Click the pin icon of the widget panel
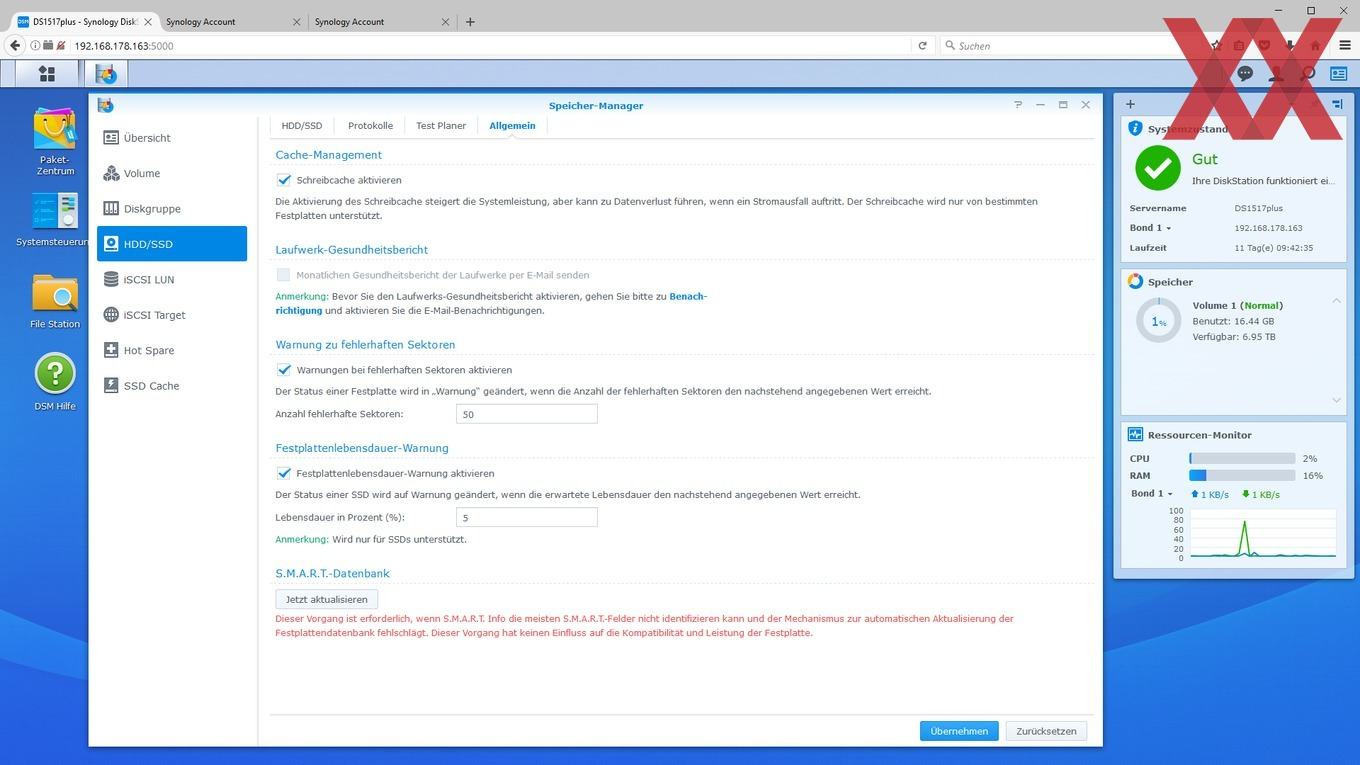This screenshot has height=765, width=1360. tap(1337, 104)
